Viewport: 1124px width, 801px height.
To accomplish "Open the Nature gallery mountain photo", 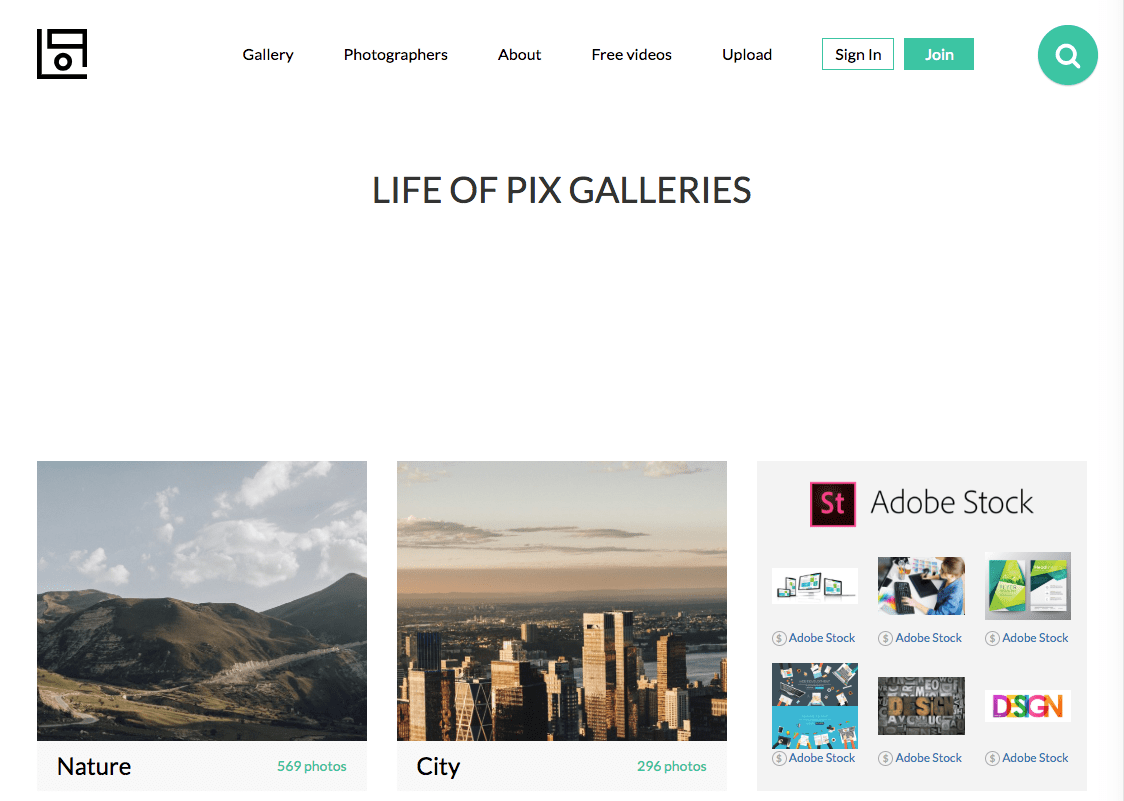I will point(202,601).
